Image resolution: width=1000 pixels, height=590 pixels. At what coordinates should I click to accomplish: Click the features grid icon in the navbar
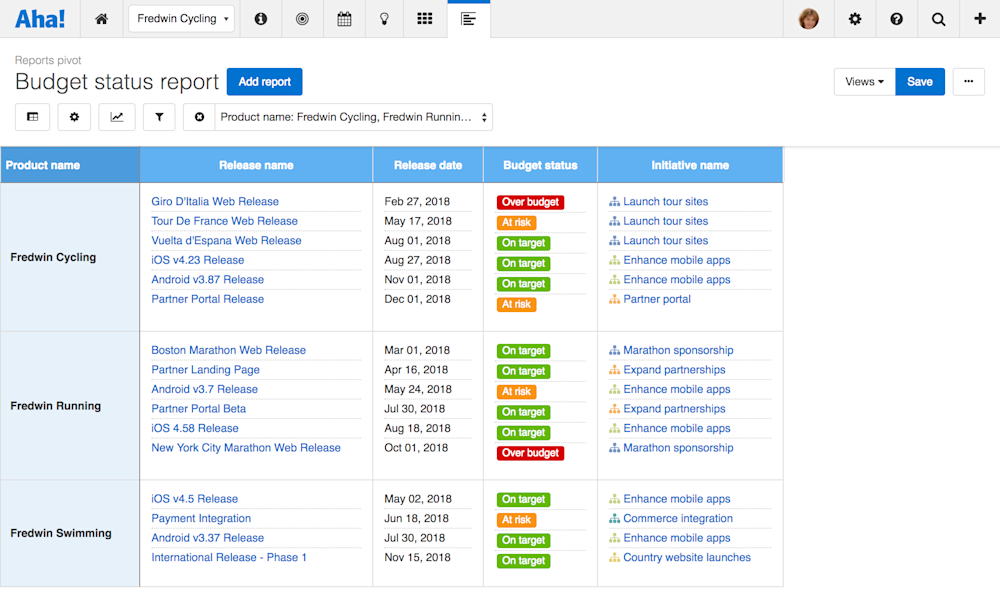(x=424, y=18)
